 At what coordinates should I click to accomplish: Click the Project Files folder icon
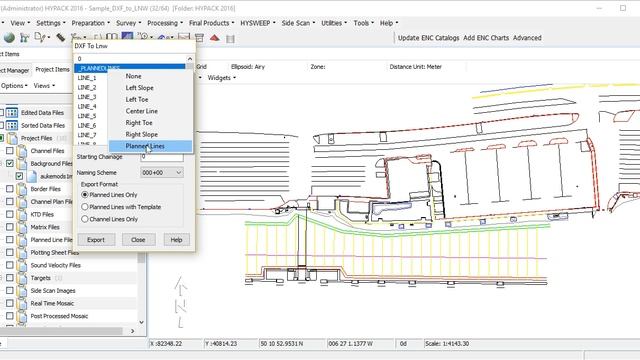click(12, 138)
